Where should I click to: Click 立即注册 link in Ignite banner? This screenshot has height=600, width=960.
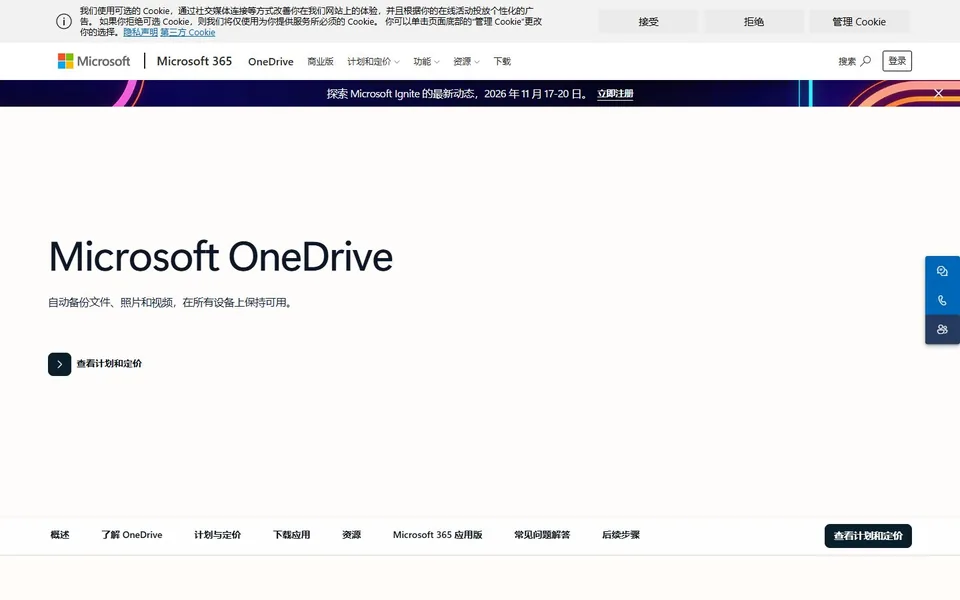pos(615,94)
